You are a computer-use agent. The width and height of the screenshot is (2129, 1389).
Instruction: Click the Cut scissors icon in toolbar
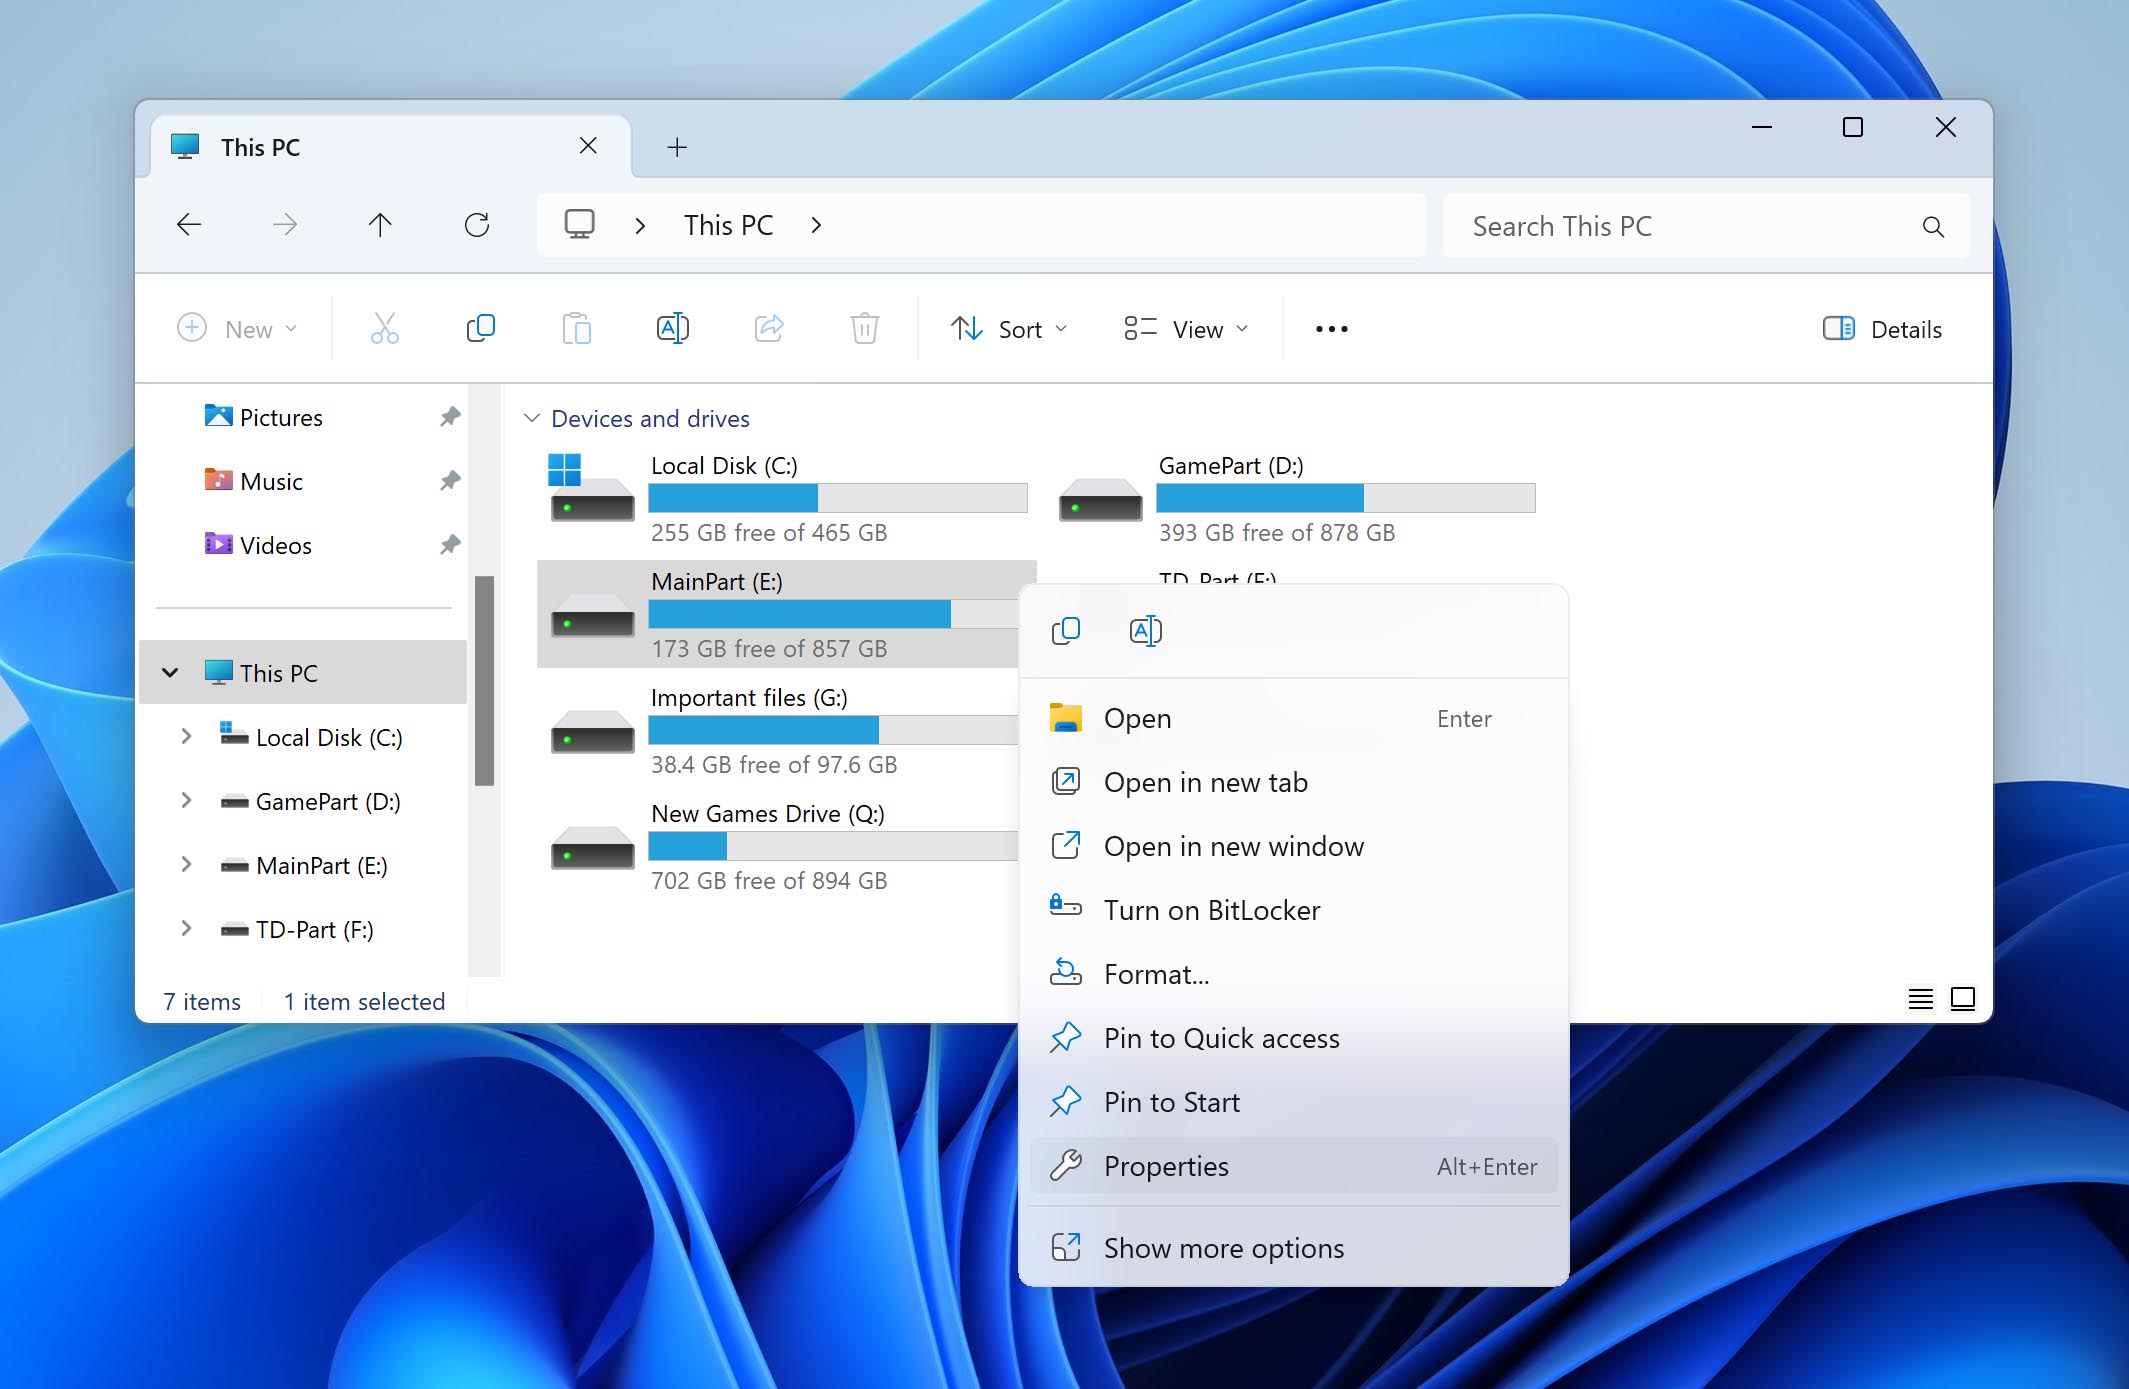(x=384, y=328)
